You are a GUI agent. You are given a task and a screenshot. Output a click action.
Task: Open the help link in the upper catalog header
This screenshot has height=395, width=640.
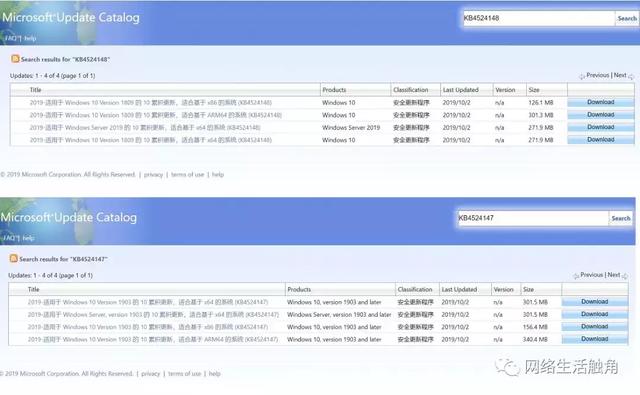point(30,38)
